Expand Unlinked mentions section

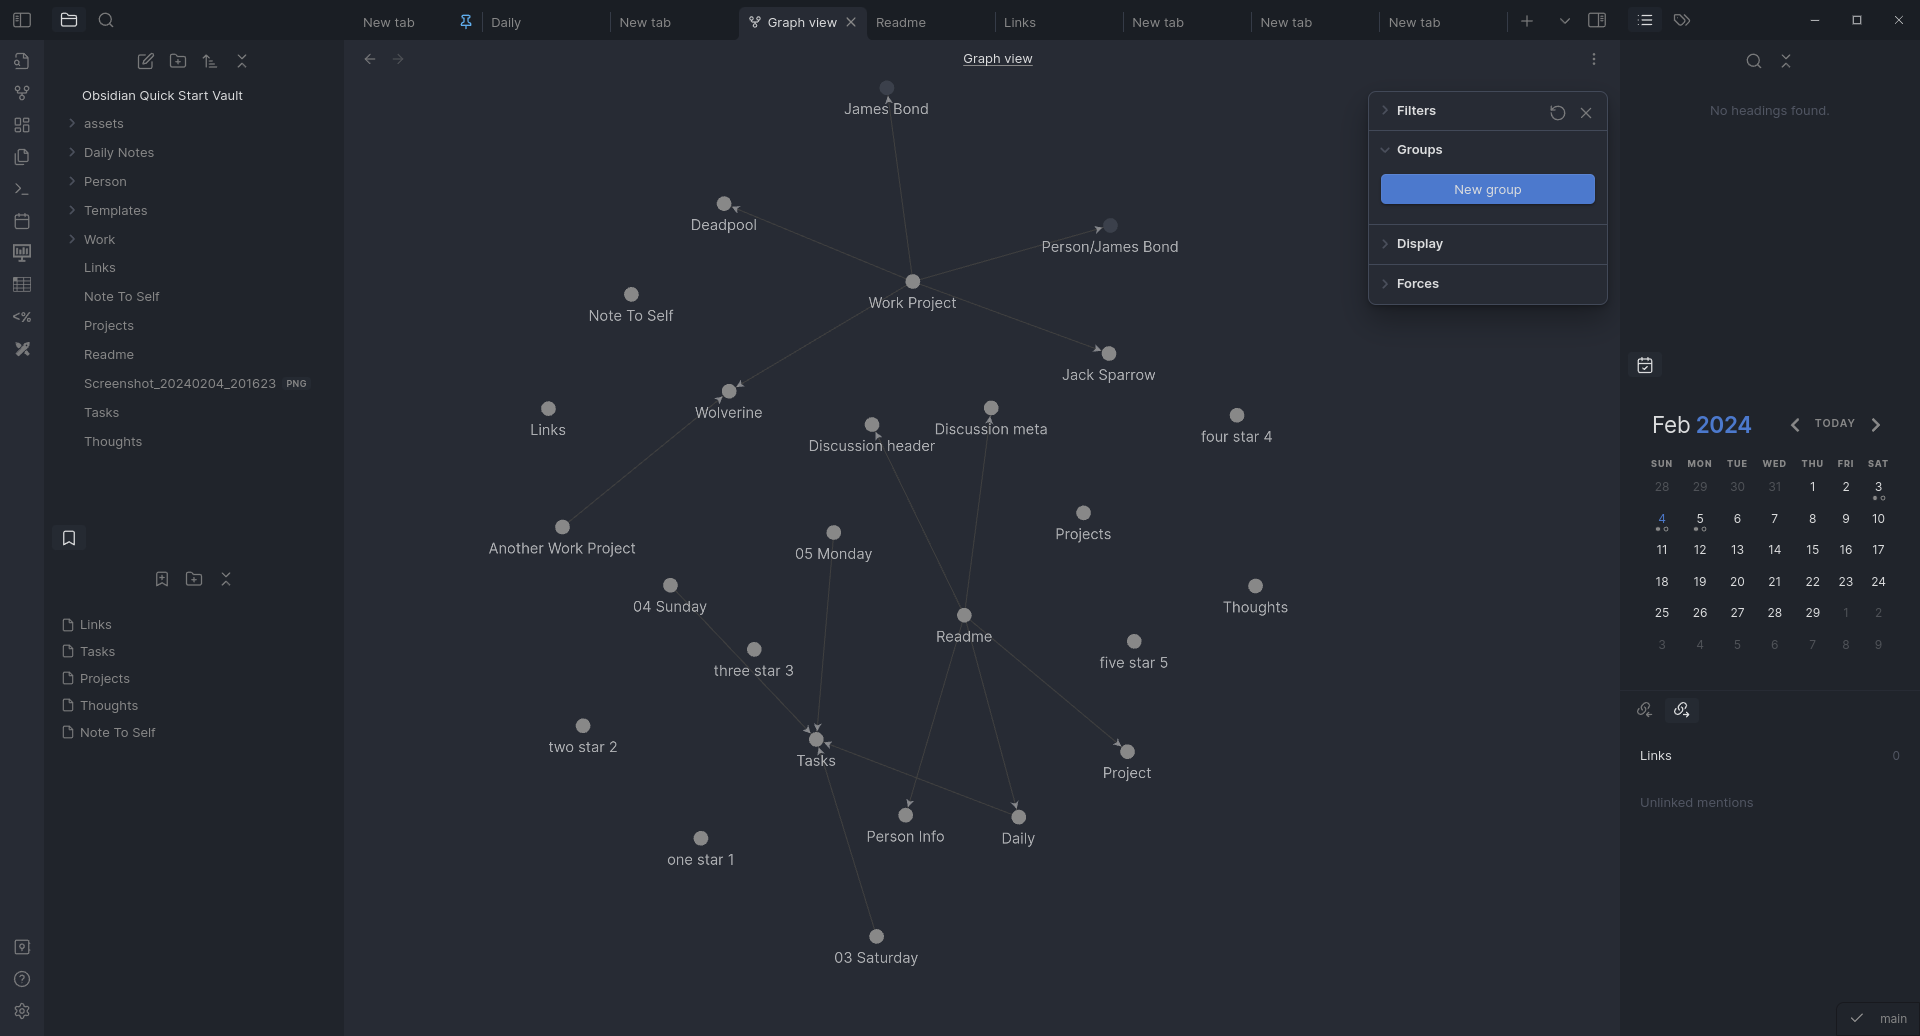[1696, 803]
